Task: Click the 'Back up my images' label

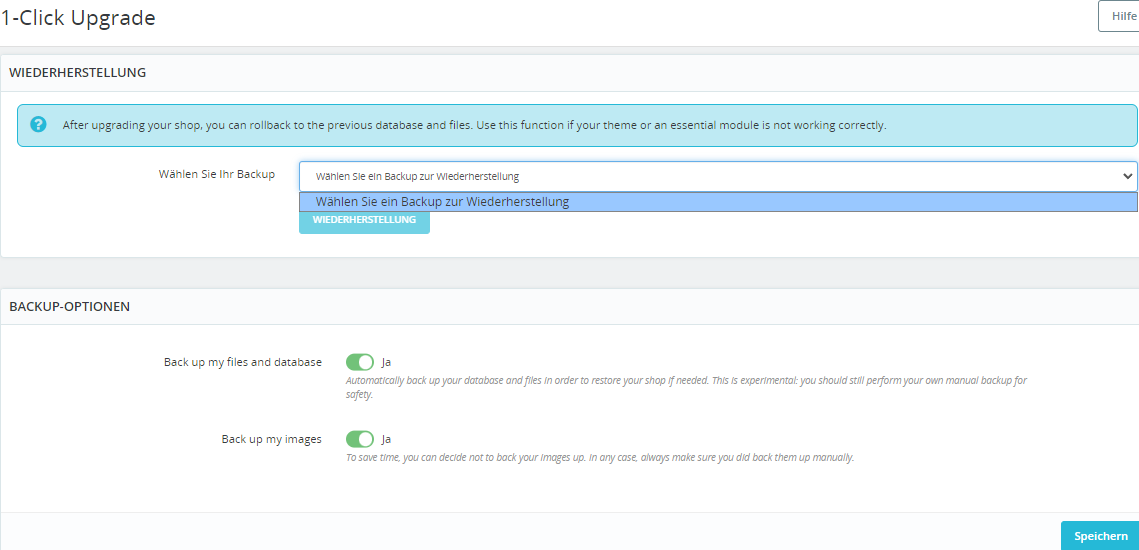Action: 272,439
